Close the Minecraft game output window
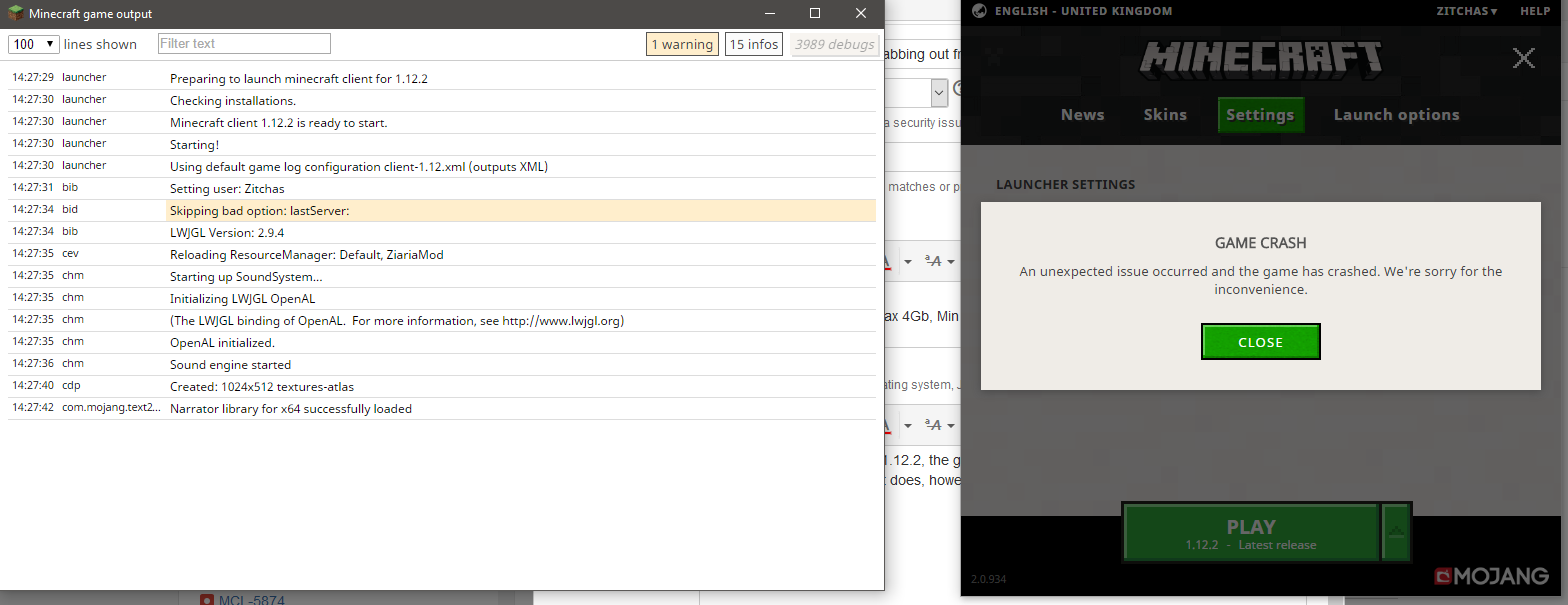The width and height of the screenshot is (1568, 605). [861, 14]
